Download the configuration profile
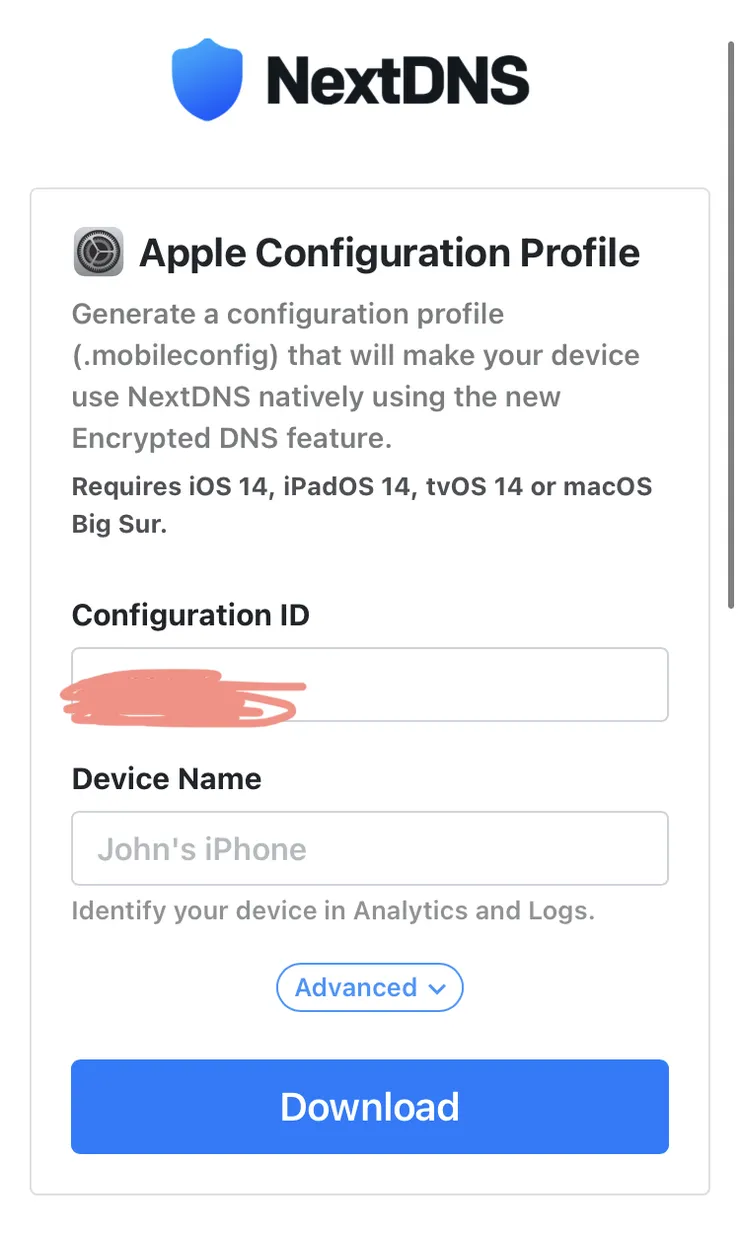 click(370, 1107)
